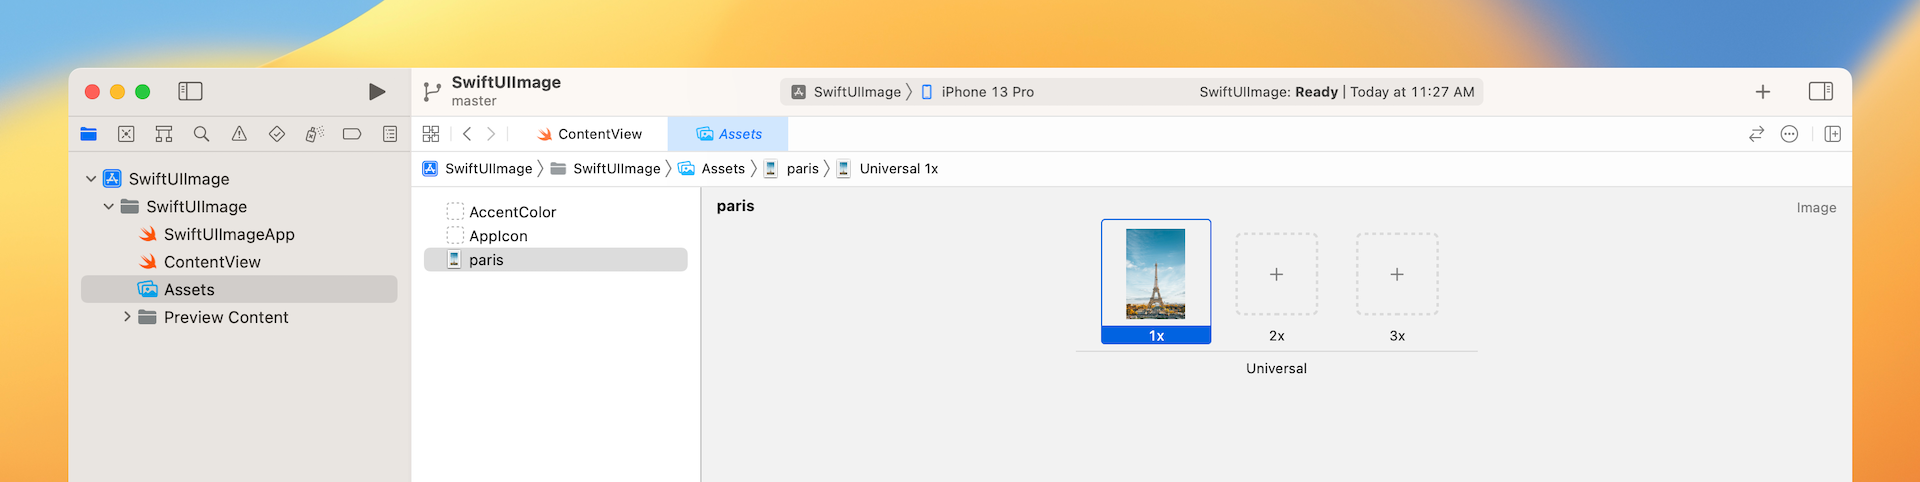
Task: Open the Symbol navigator
Action: click(x=164, y=134)
